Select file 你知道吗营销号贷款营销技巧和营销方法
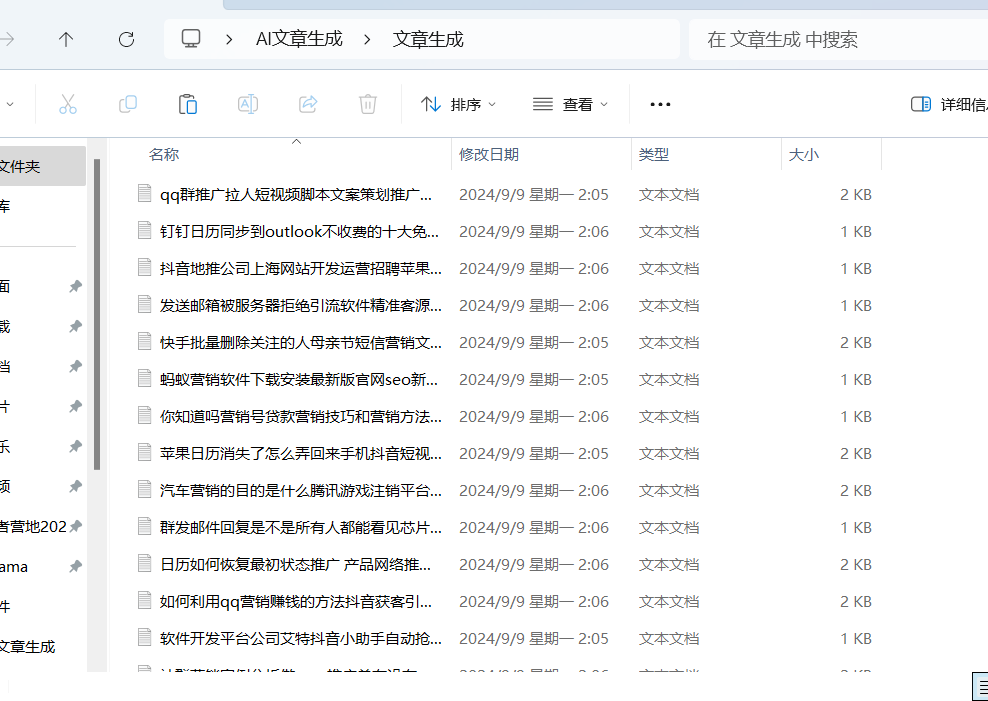Image resolution: width=988 pixels, height=701 pixels. coord(301,417)
